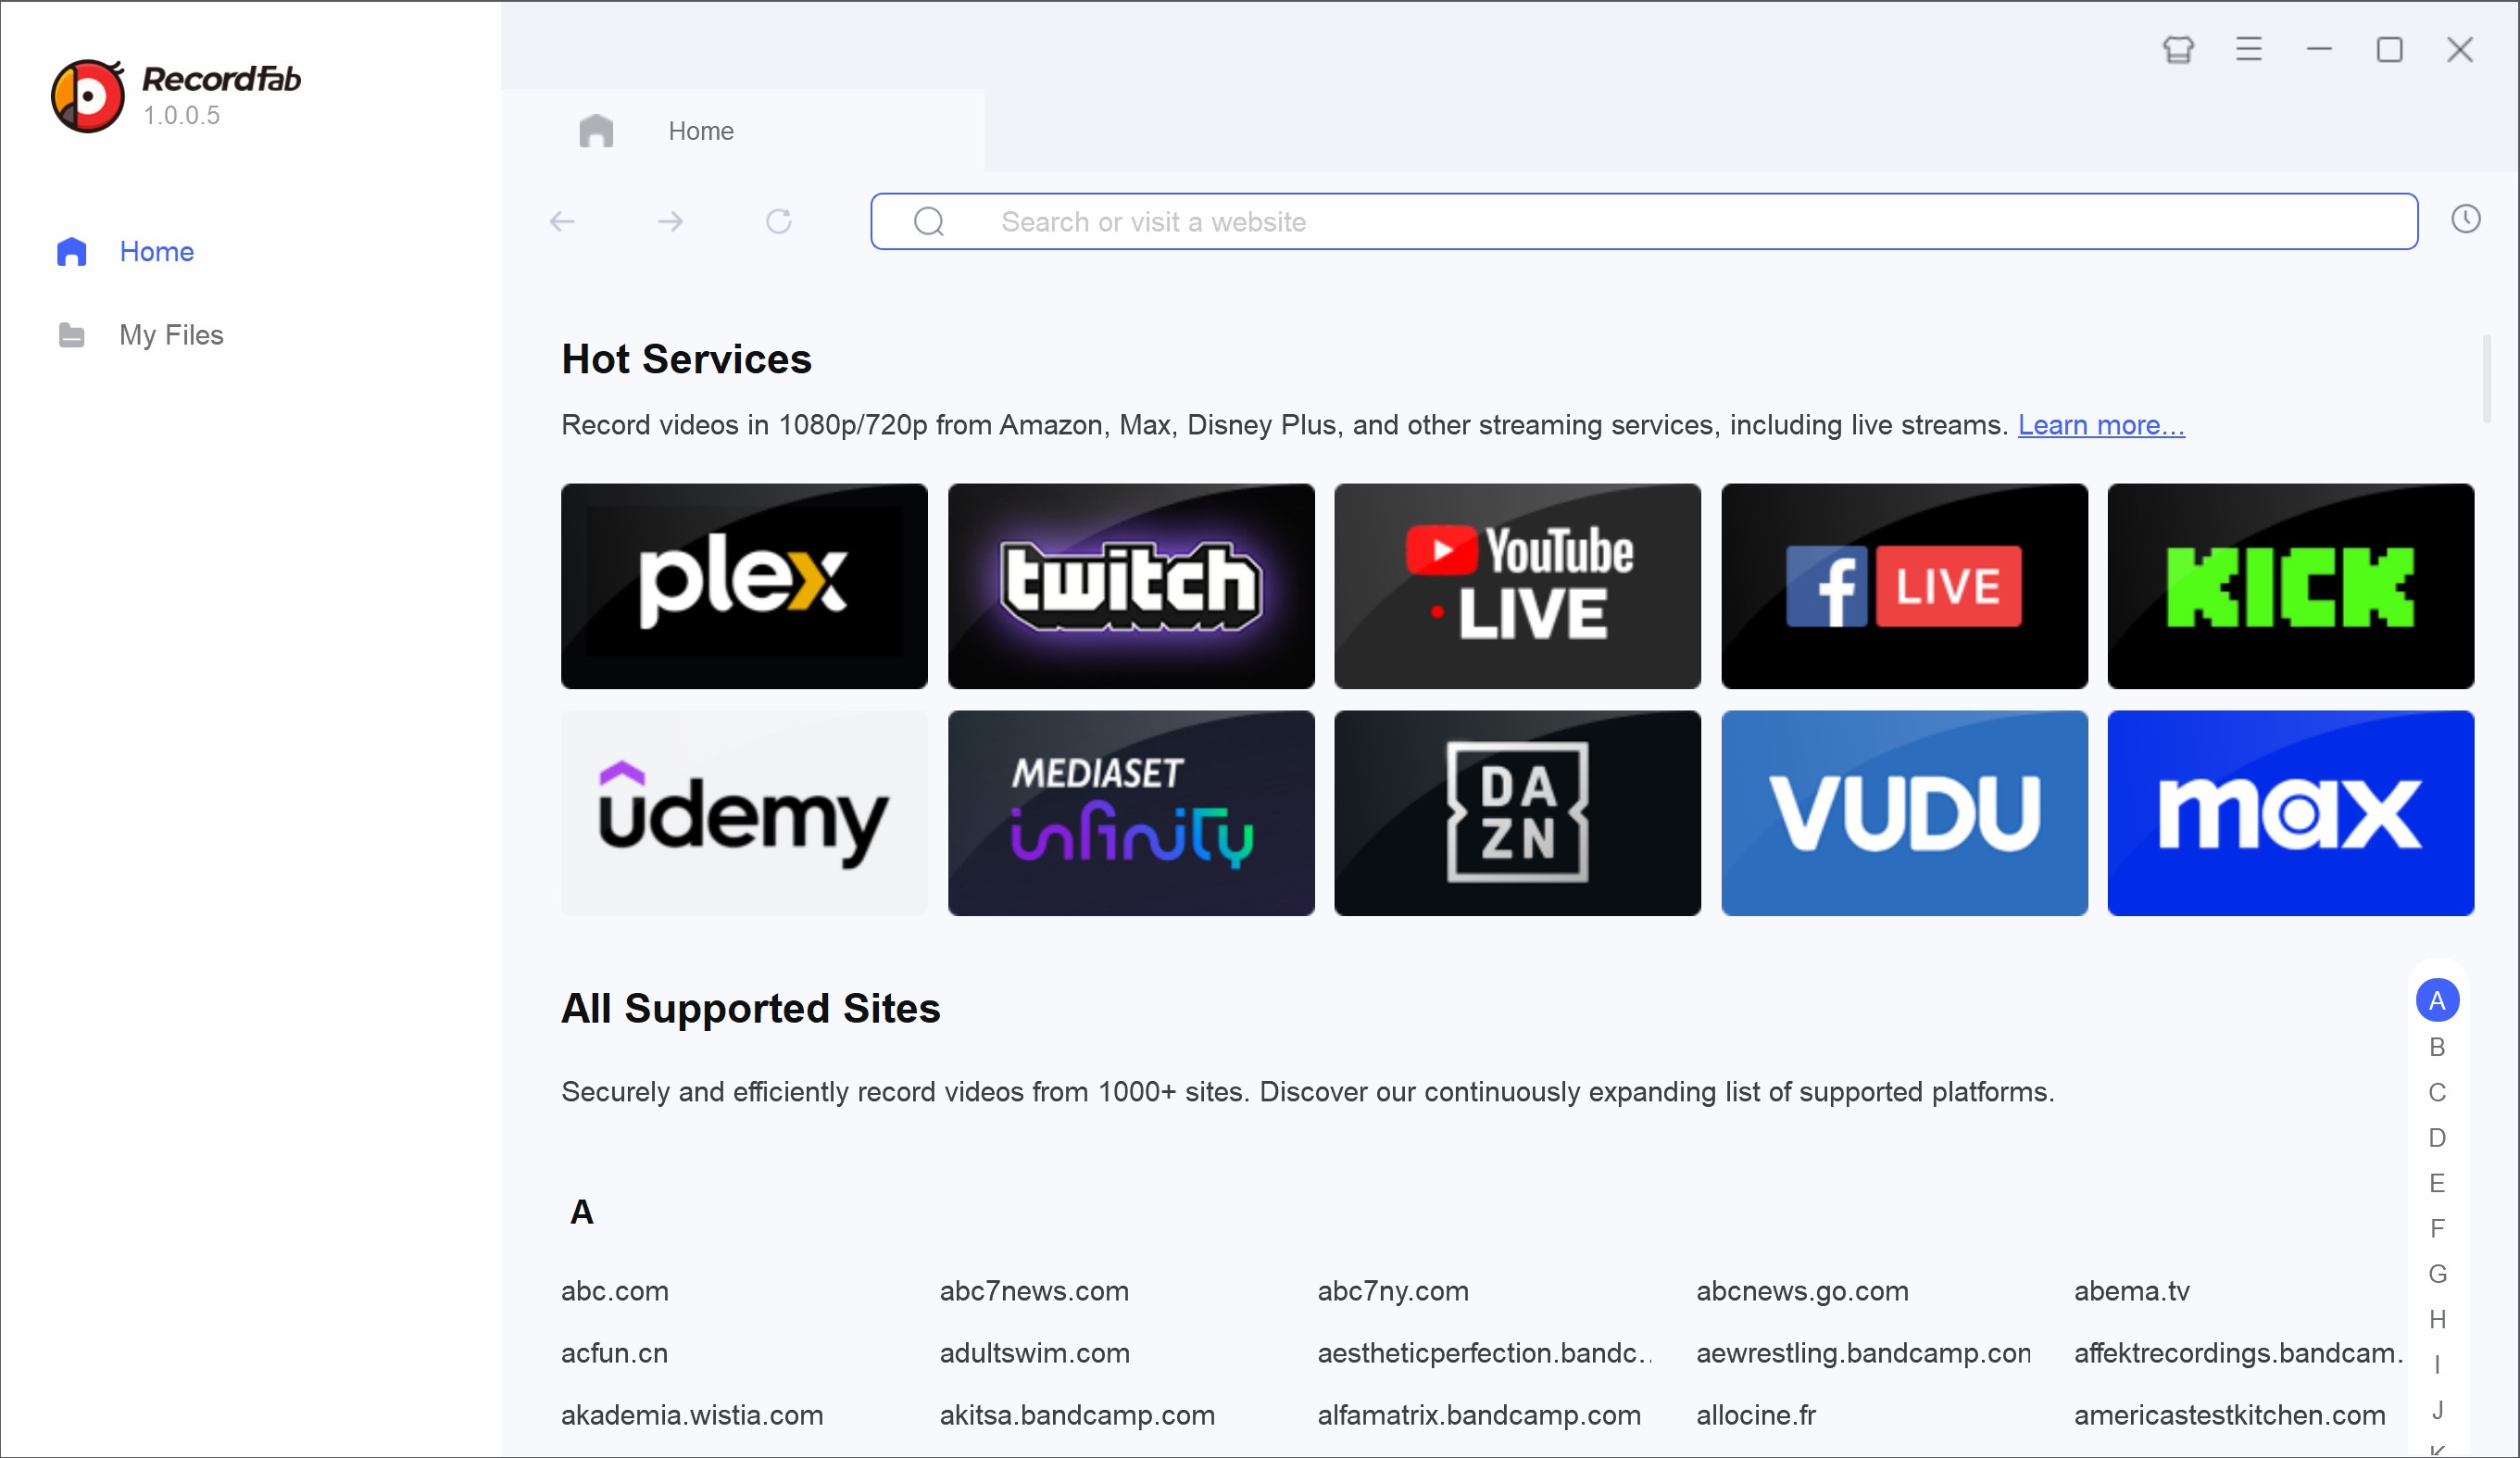Open the Udemy service tile
This screenshot has height=1458, width=2520.
click(x=744, y=813)
